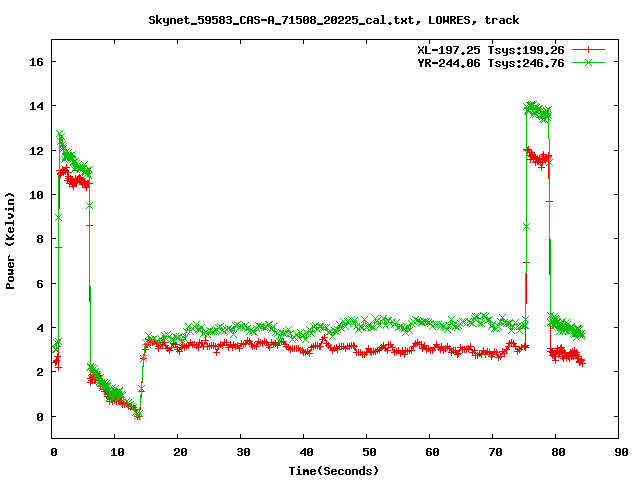640x480 pixels.
Task: Click the x-axis tick label 90
Action: point(621,452)
